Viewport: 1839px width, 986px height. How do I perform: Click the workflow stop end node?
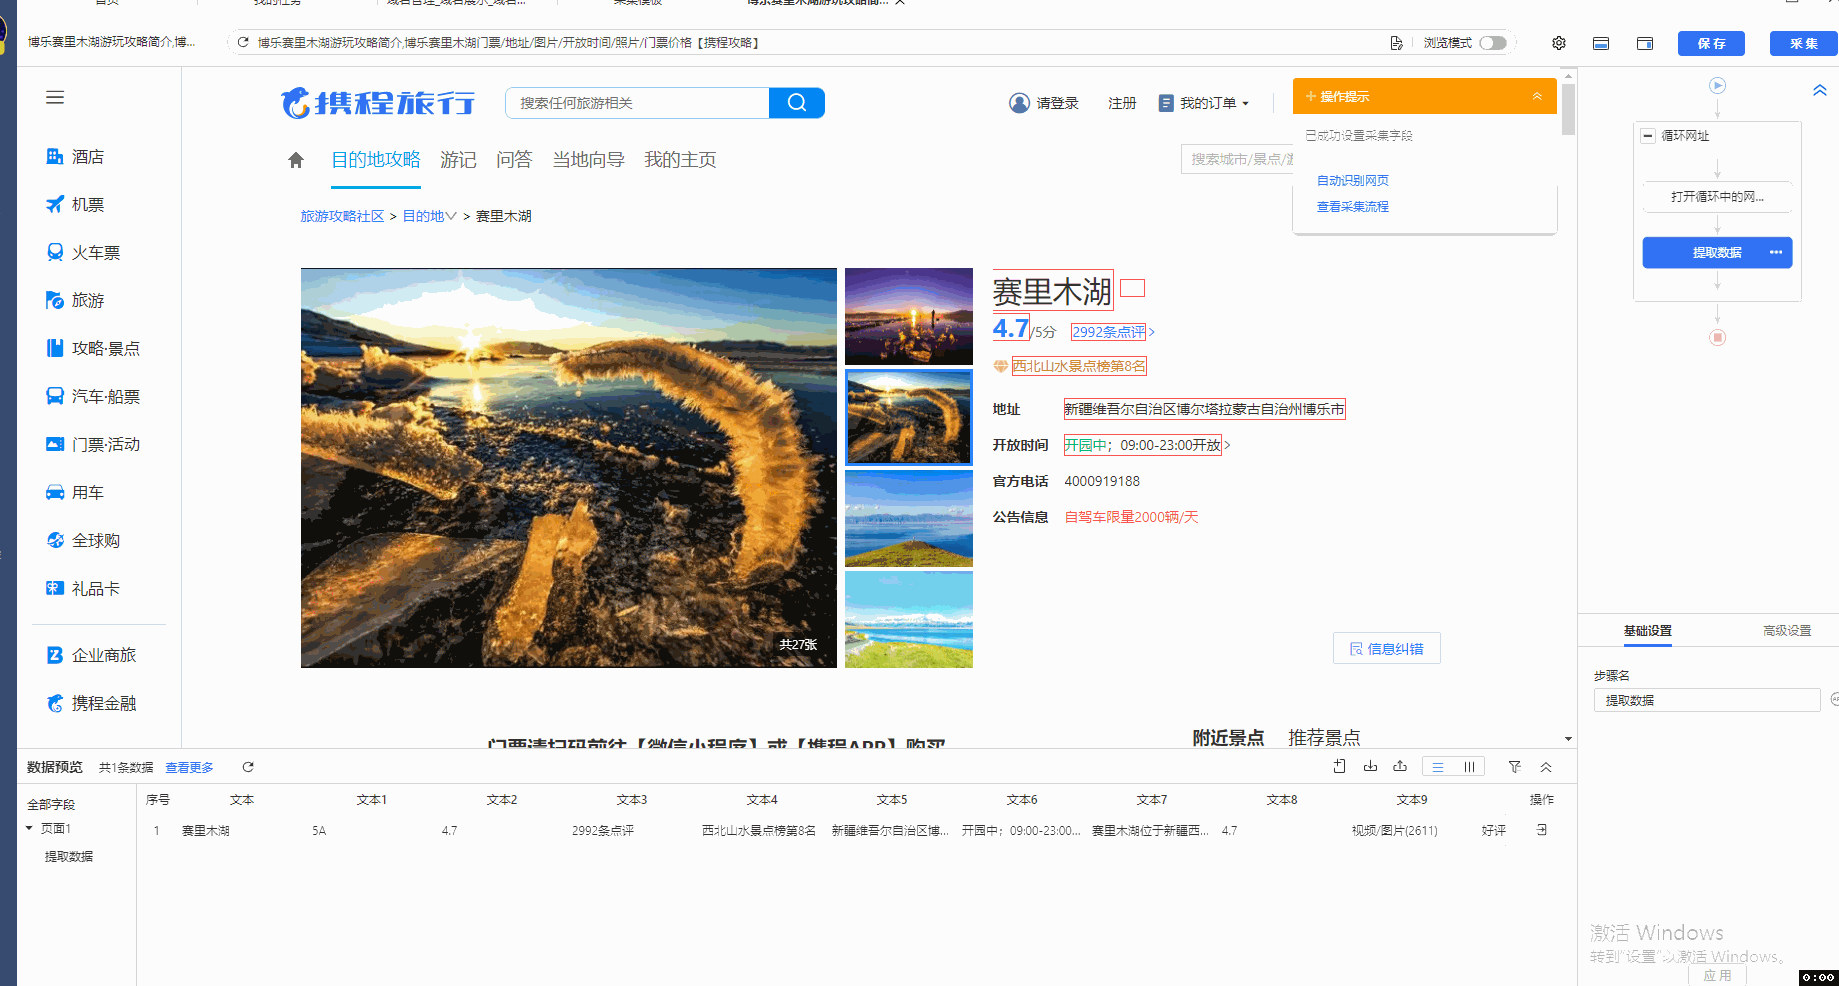coord(1717,337)
